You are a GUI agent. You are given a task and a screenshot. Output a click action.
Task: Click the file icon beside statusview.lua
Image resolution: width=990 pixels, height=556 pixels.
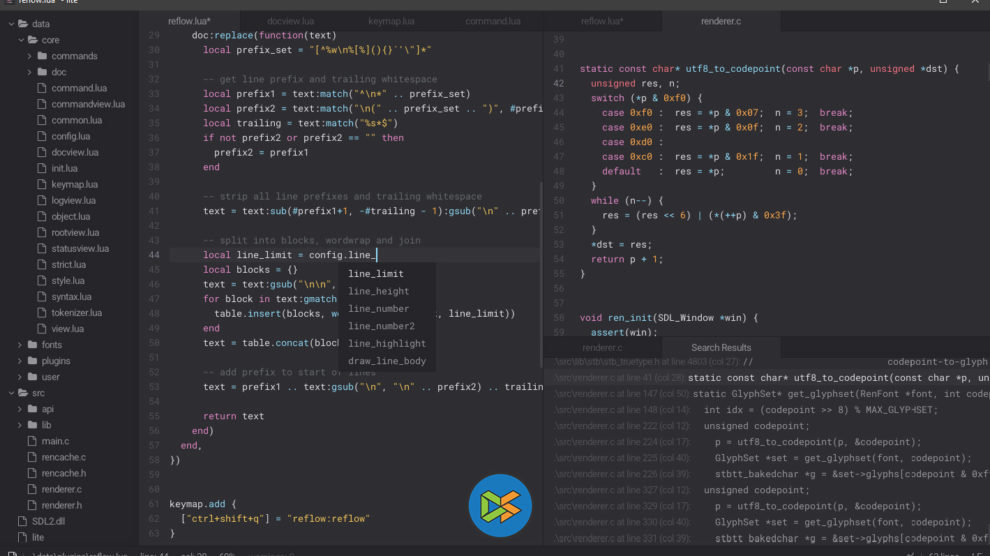click(x=42, y=249)
